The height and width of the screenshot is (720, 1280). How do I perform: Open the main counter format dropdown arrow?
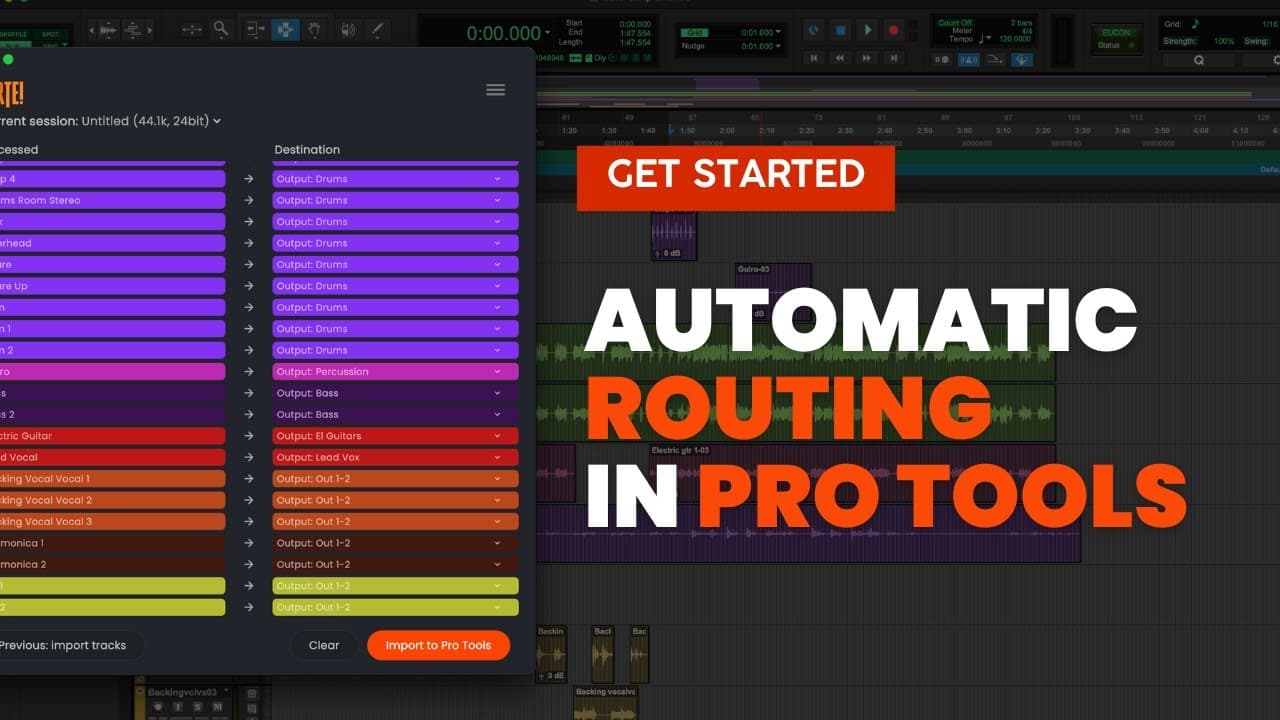[x=548, y=33]
